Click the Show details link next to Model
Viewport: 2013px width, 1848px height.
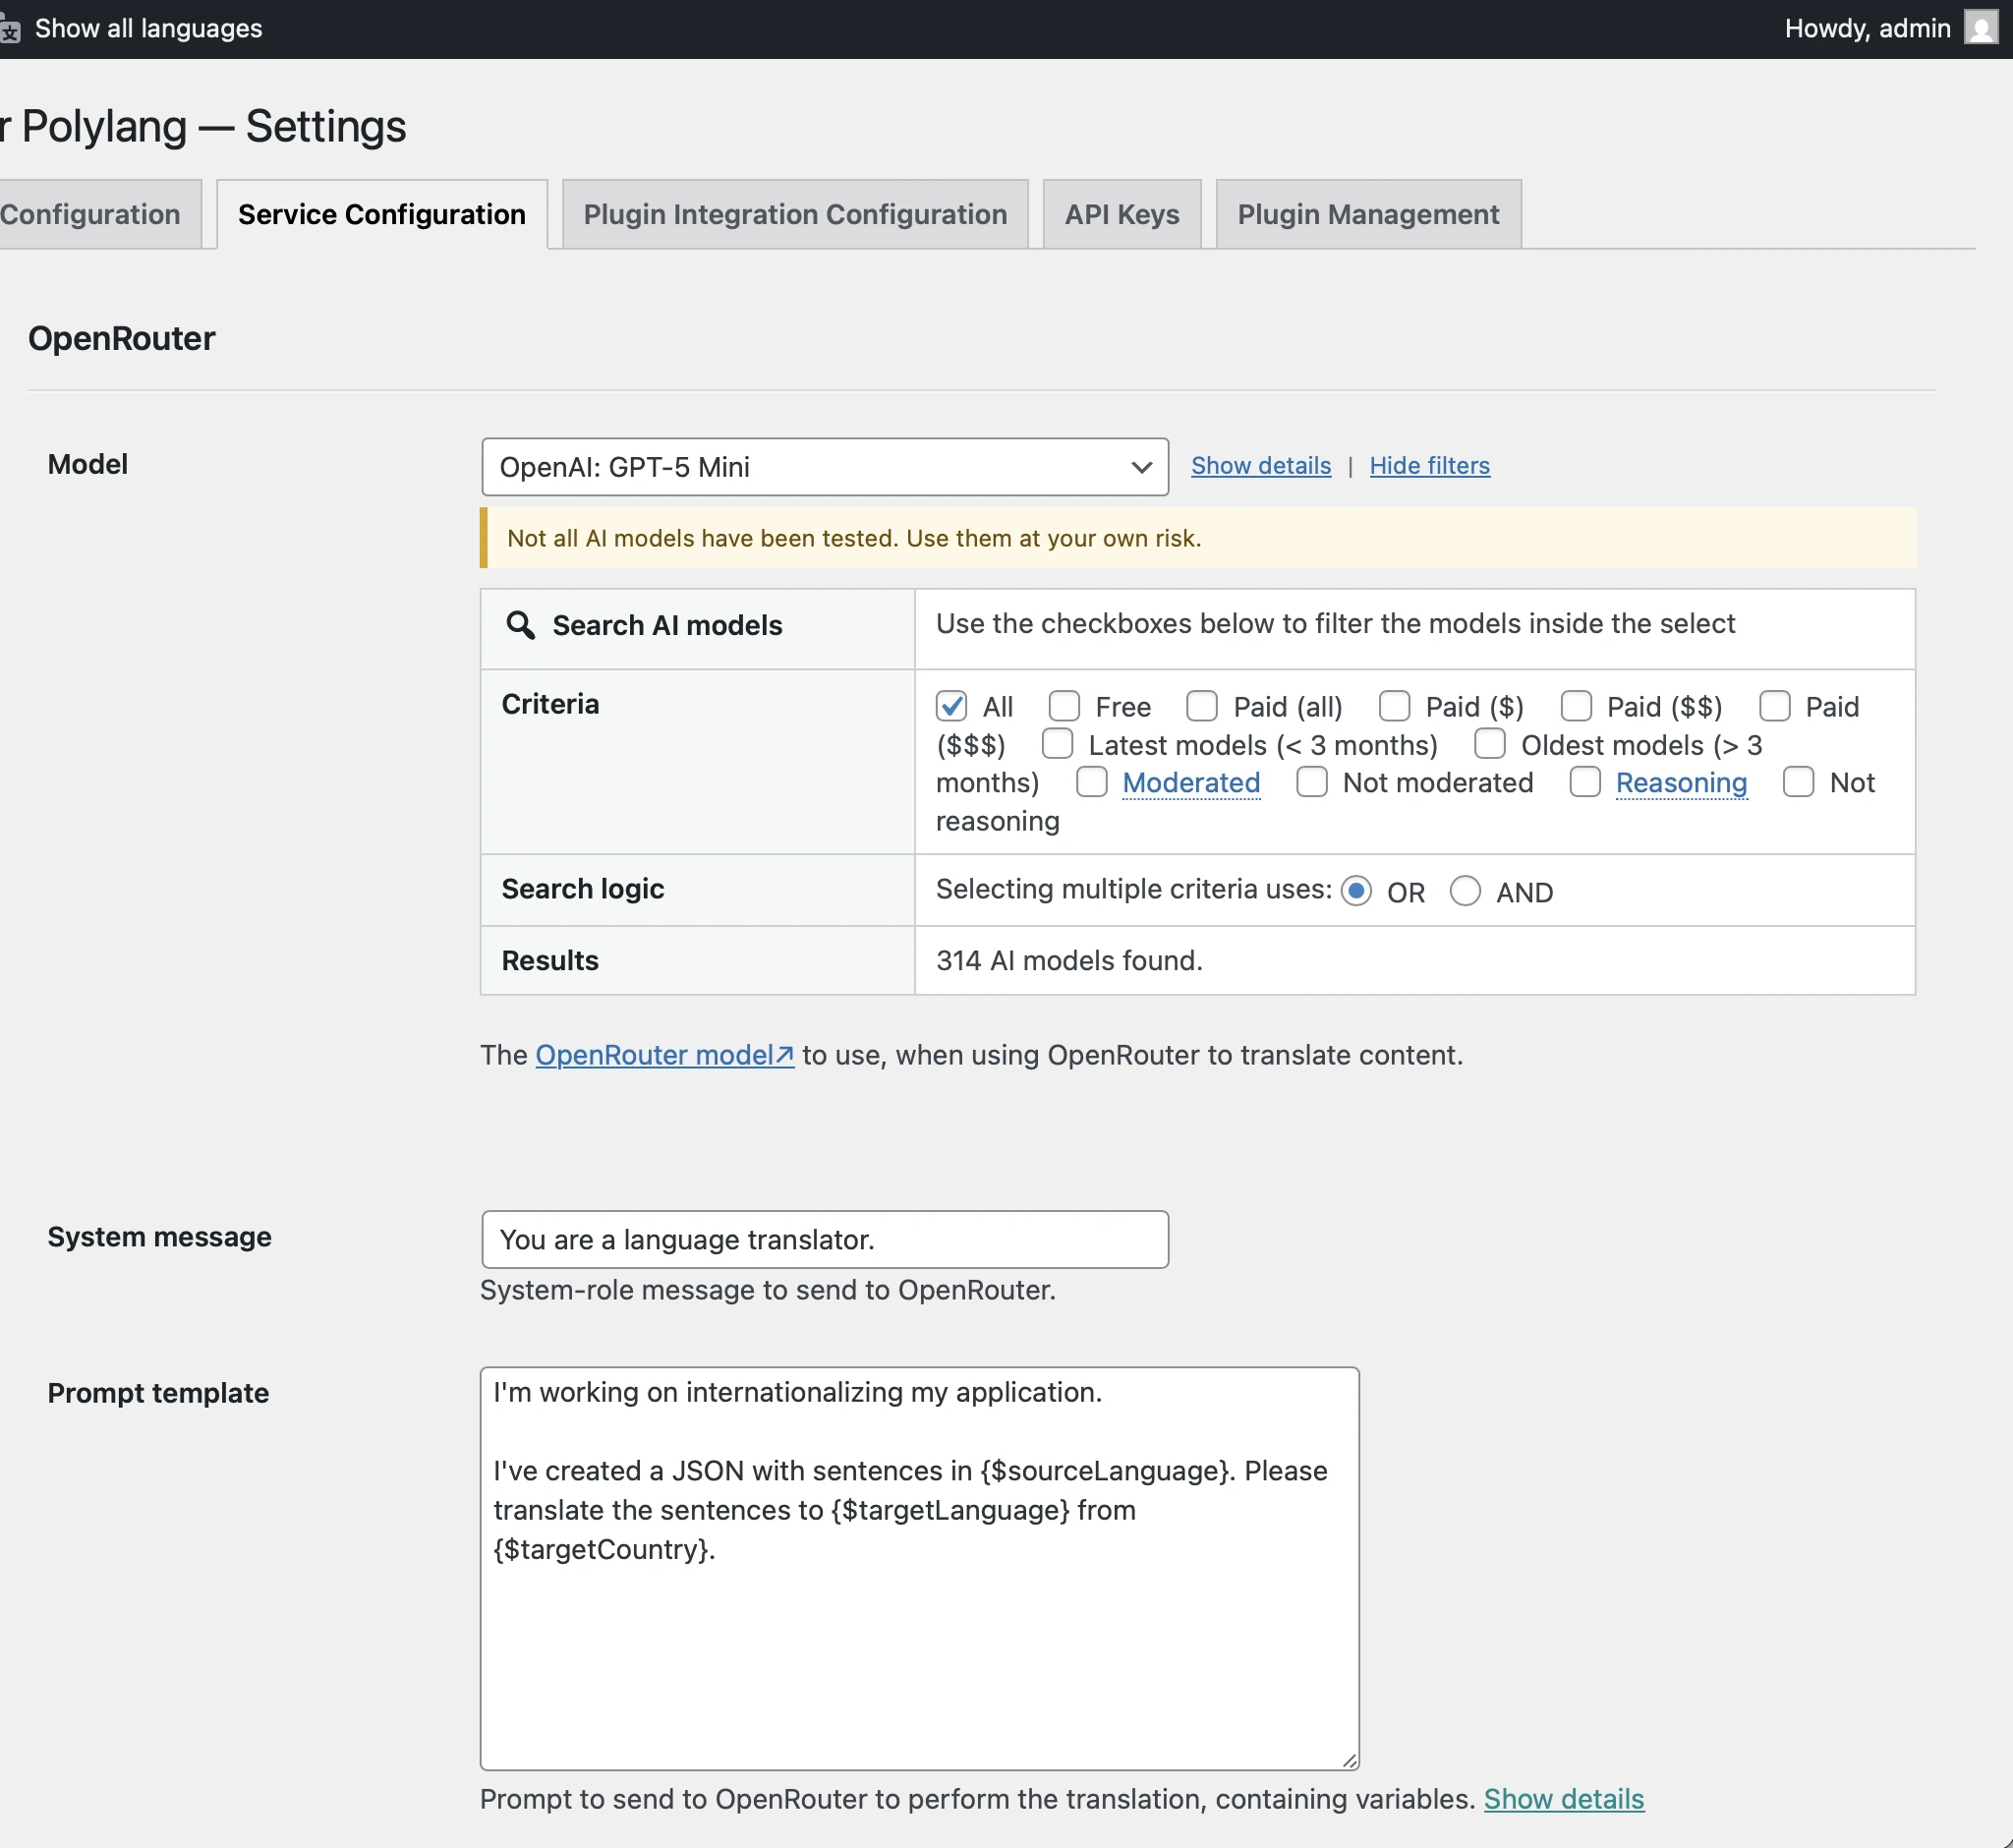pos(1260,465)
